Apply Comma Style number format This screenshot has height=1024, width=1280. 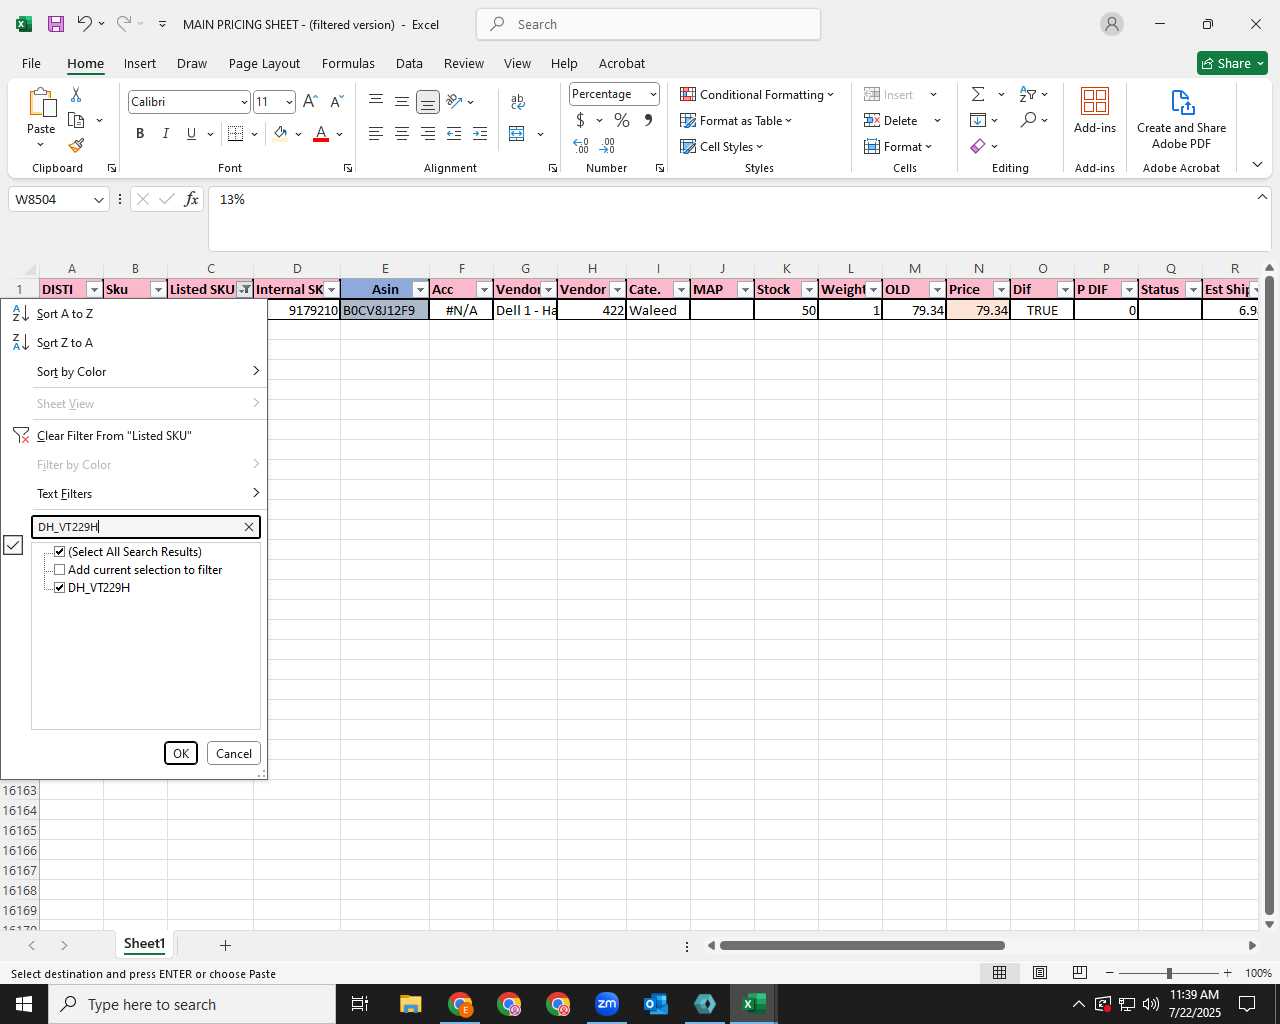[648, 120]
